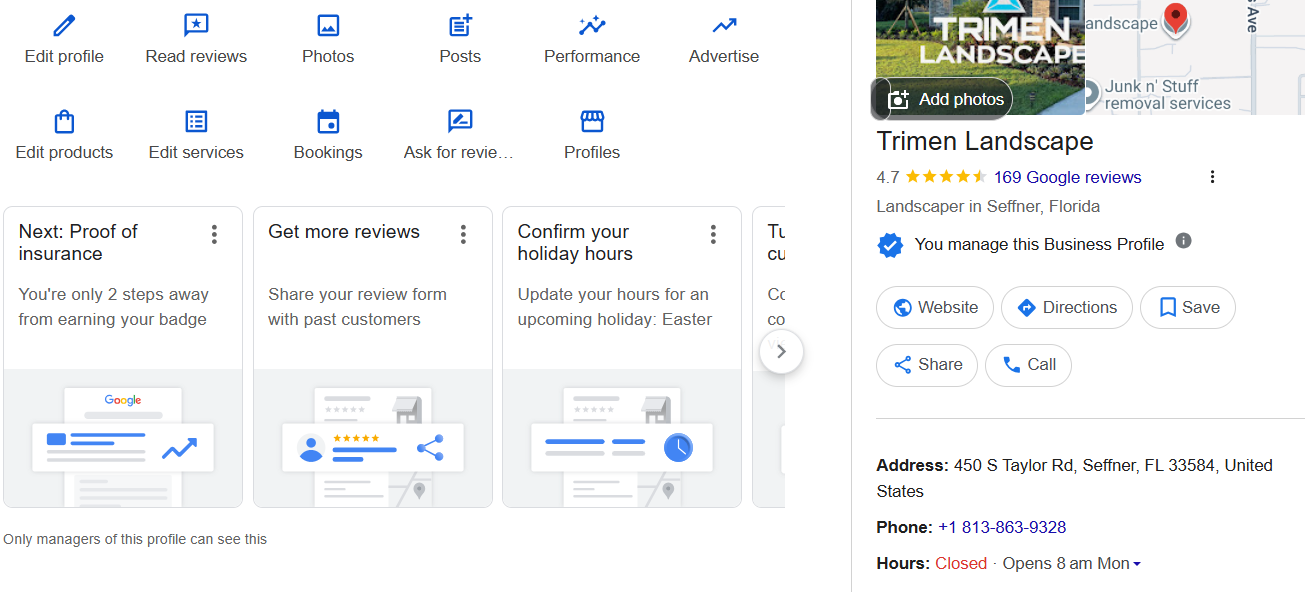1305x592 pixels.
Task: Click the star rating 4.7 value
Action: coord(888,177)
